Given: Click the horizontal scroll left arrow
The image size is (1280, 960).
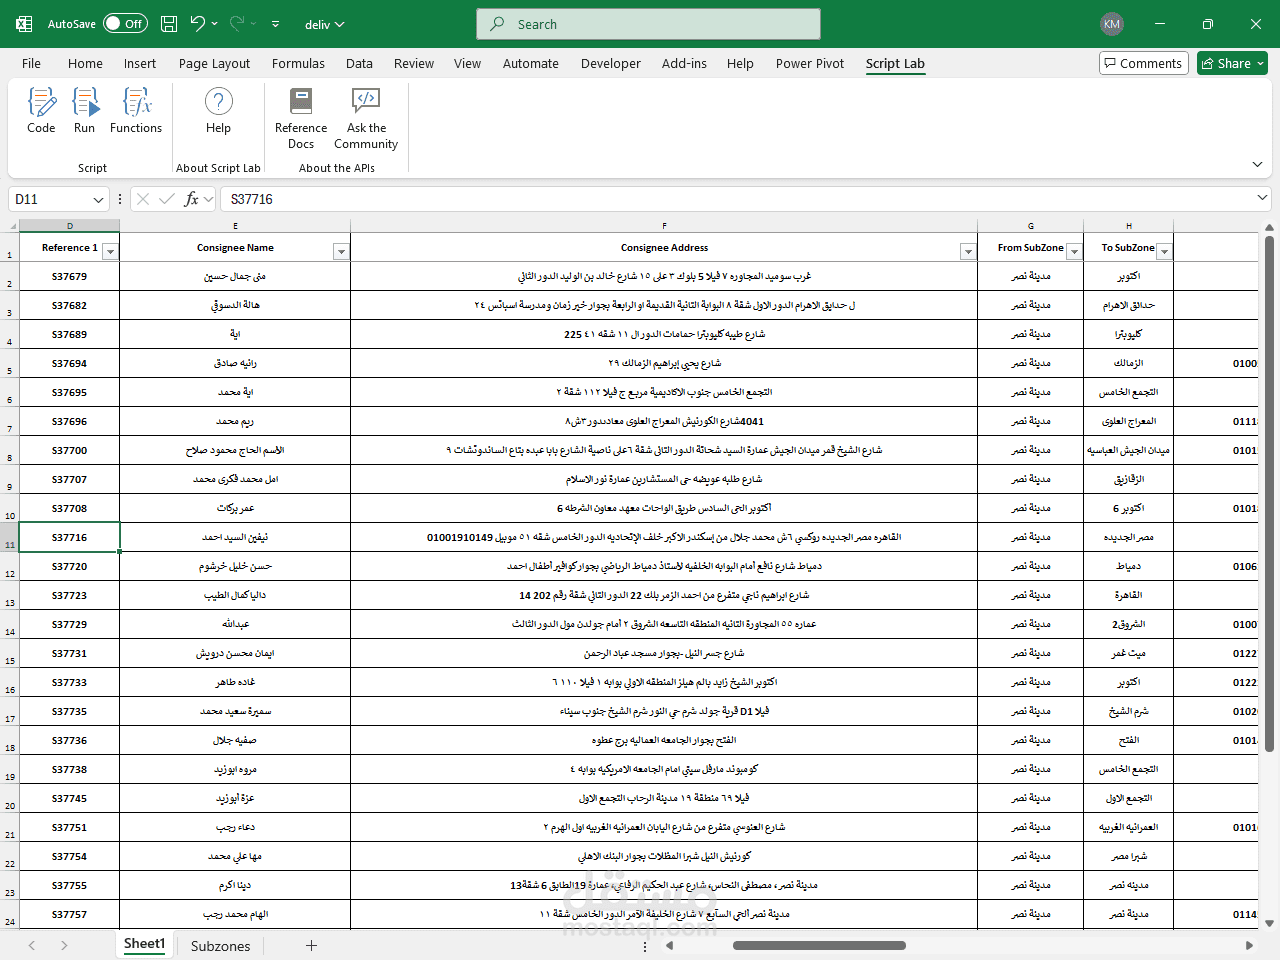Looking at the screenshot, I should [670, 945].
